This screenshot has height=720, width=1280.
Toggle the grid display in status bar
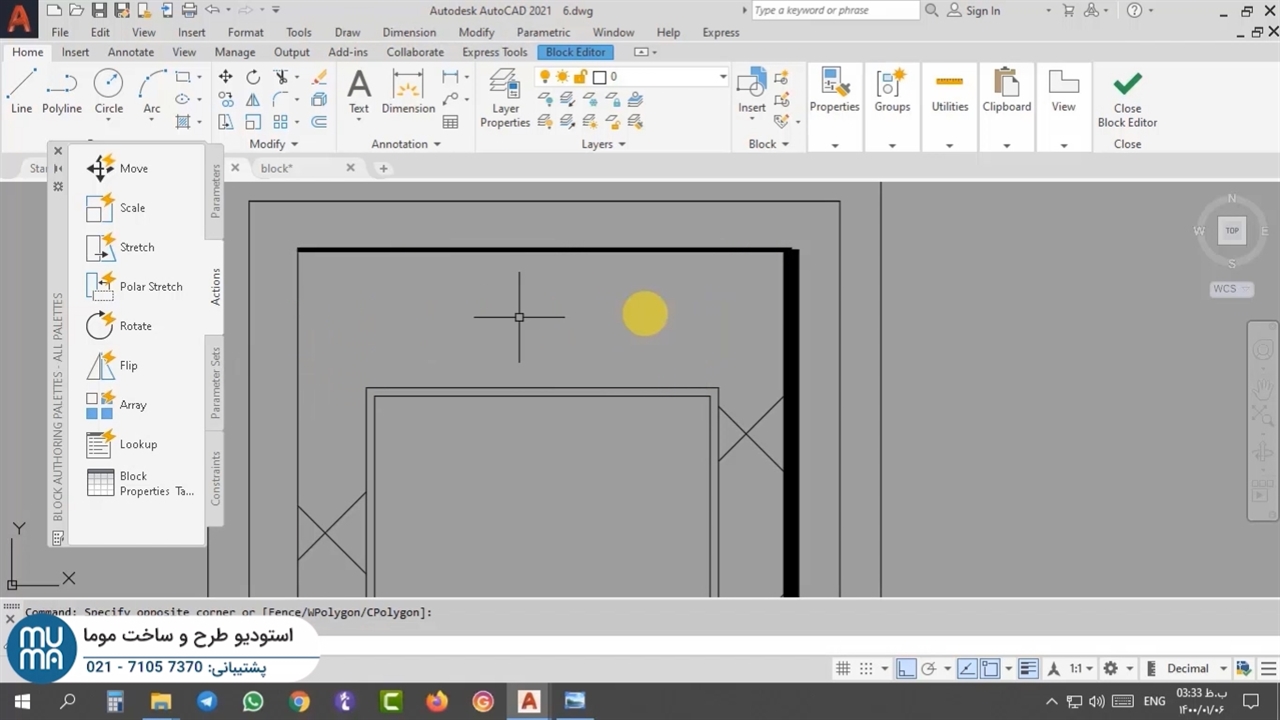click(x=843, y=669)
